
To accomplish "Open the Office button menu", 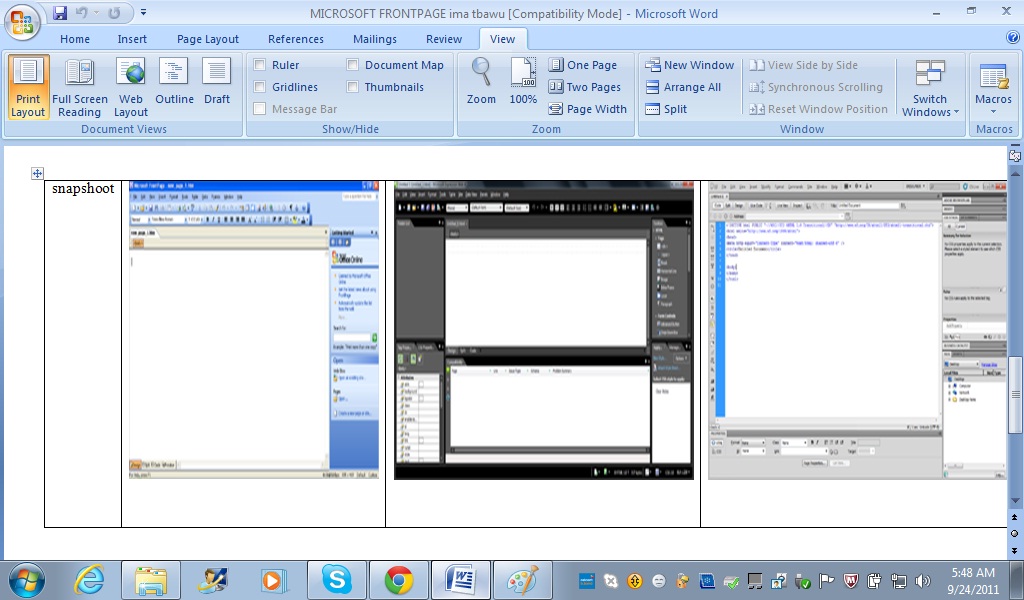I will point(22,23).
